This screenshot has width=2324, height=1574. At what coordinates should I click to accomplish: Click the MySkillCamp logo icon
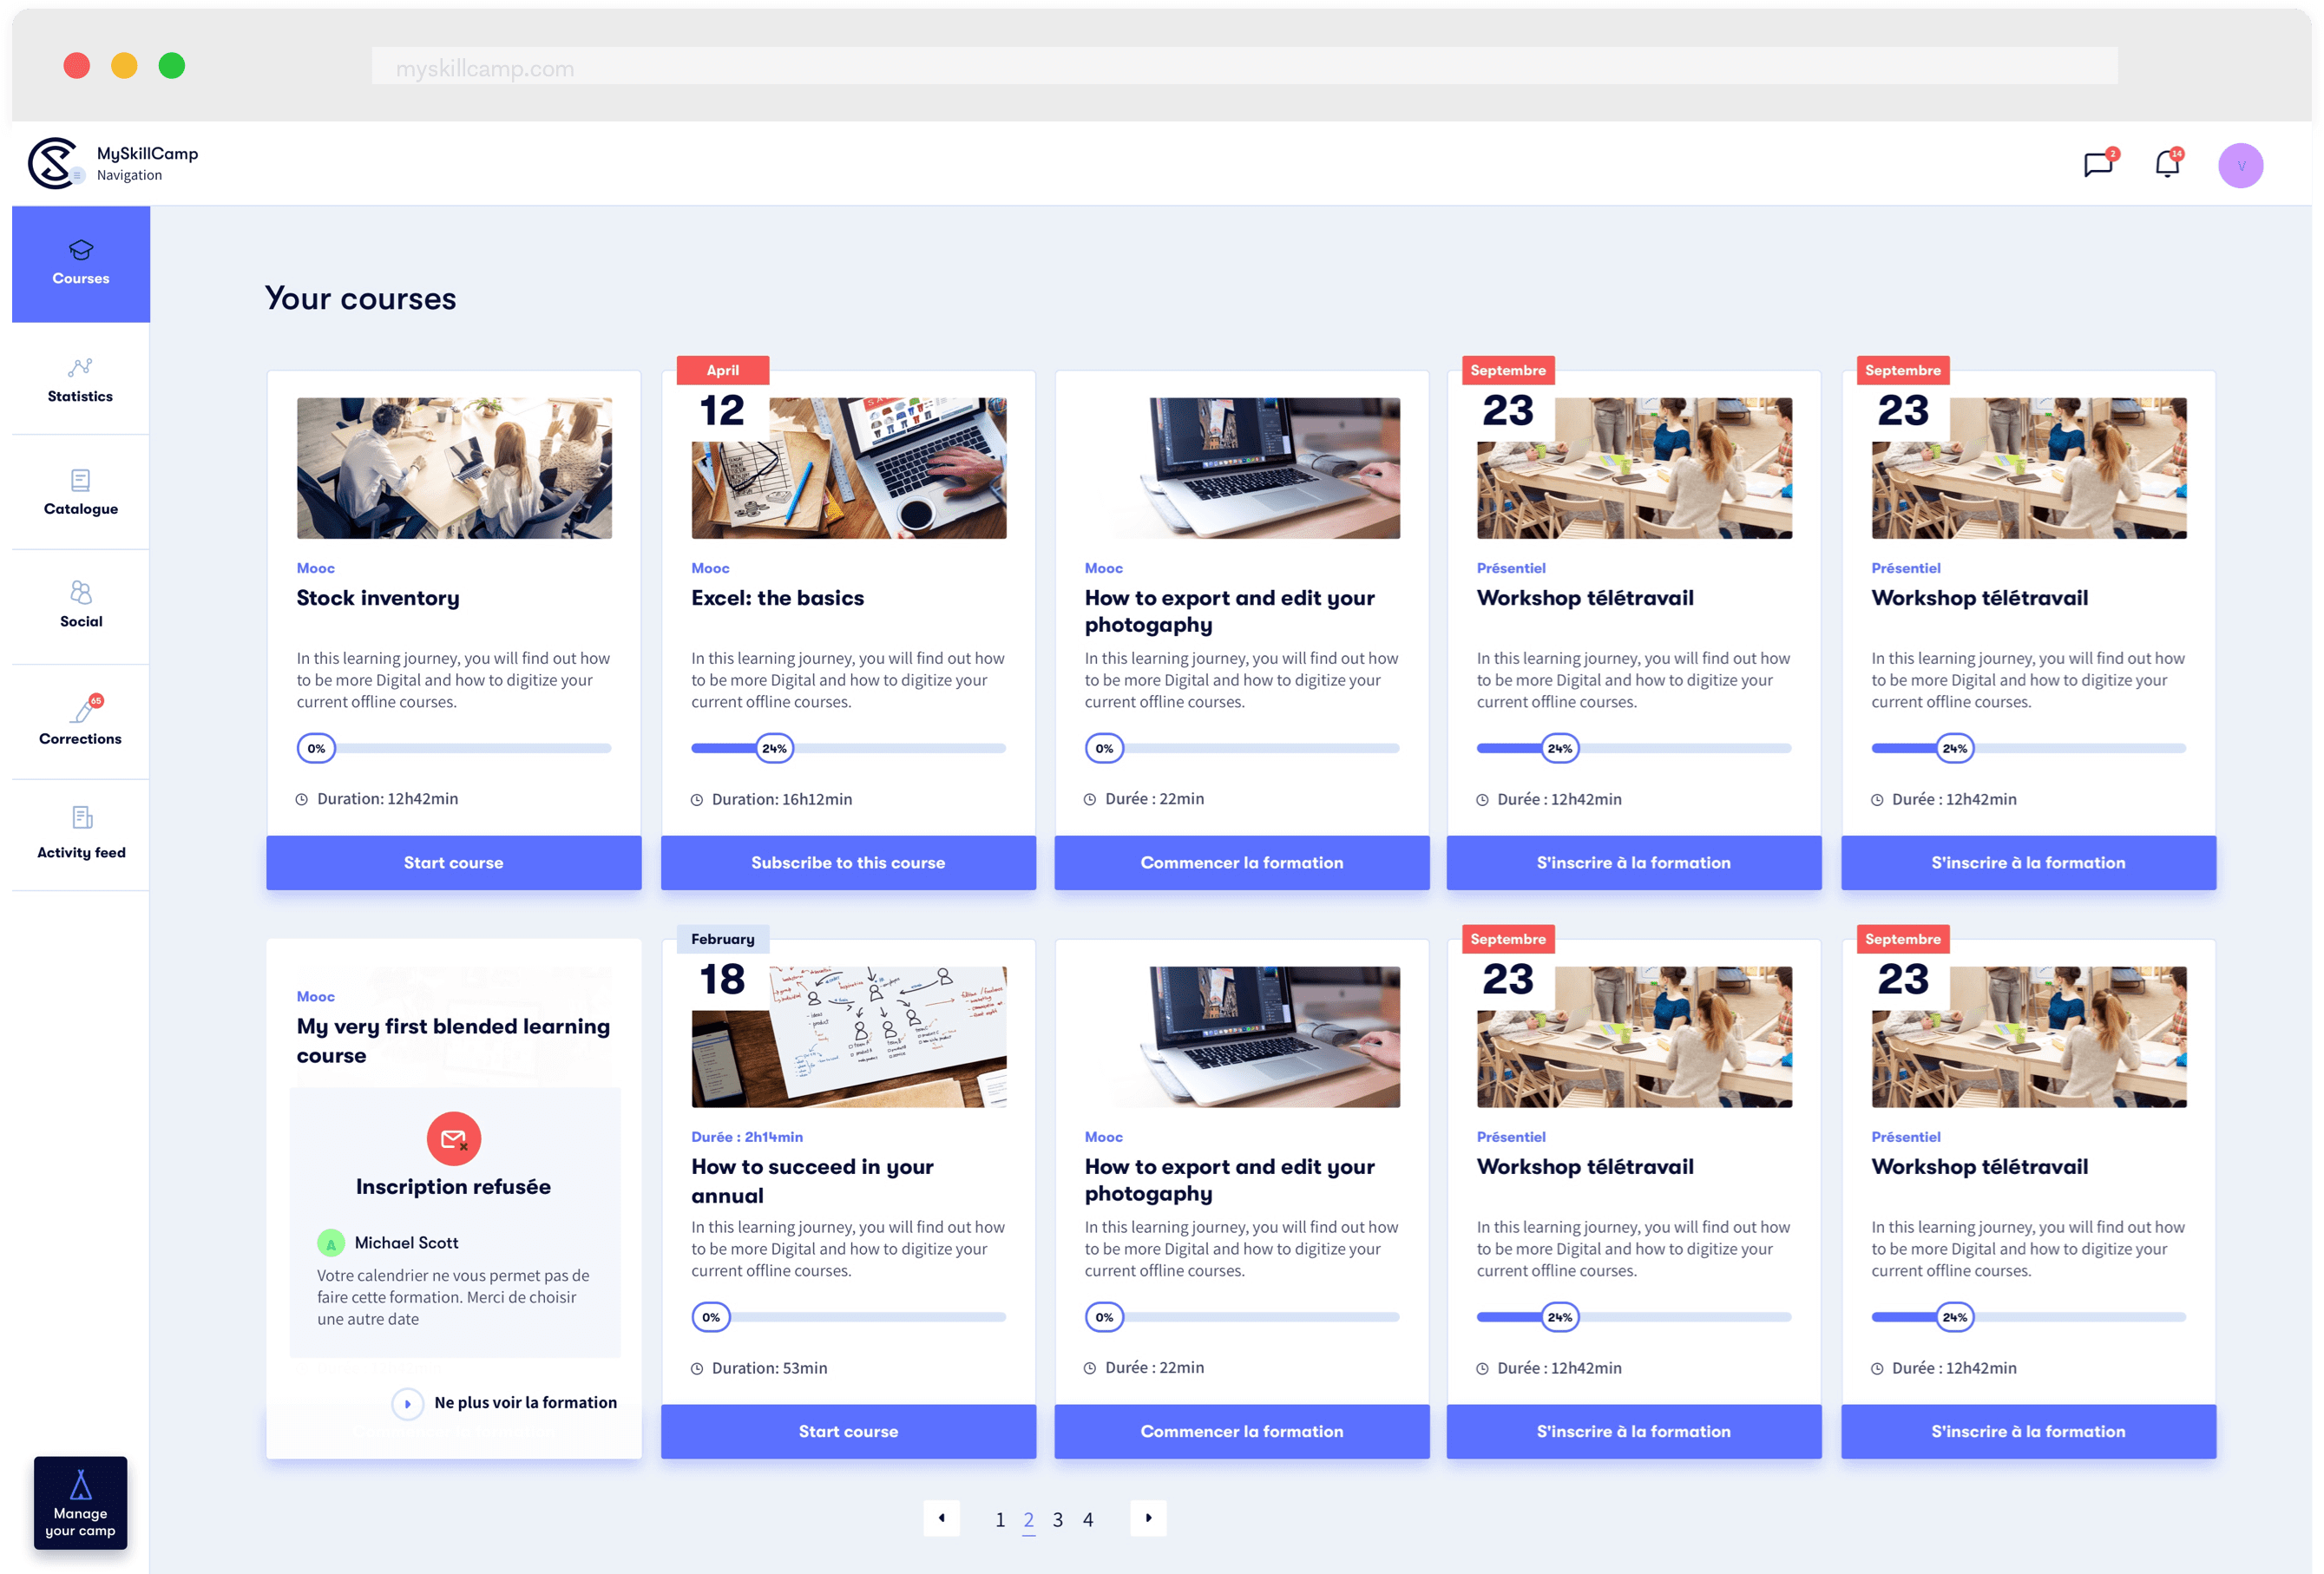53,163
